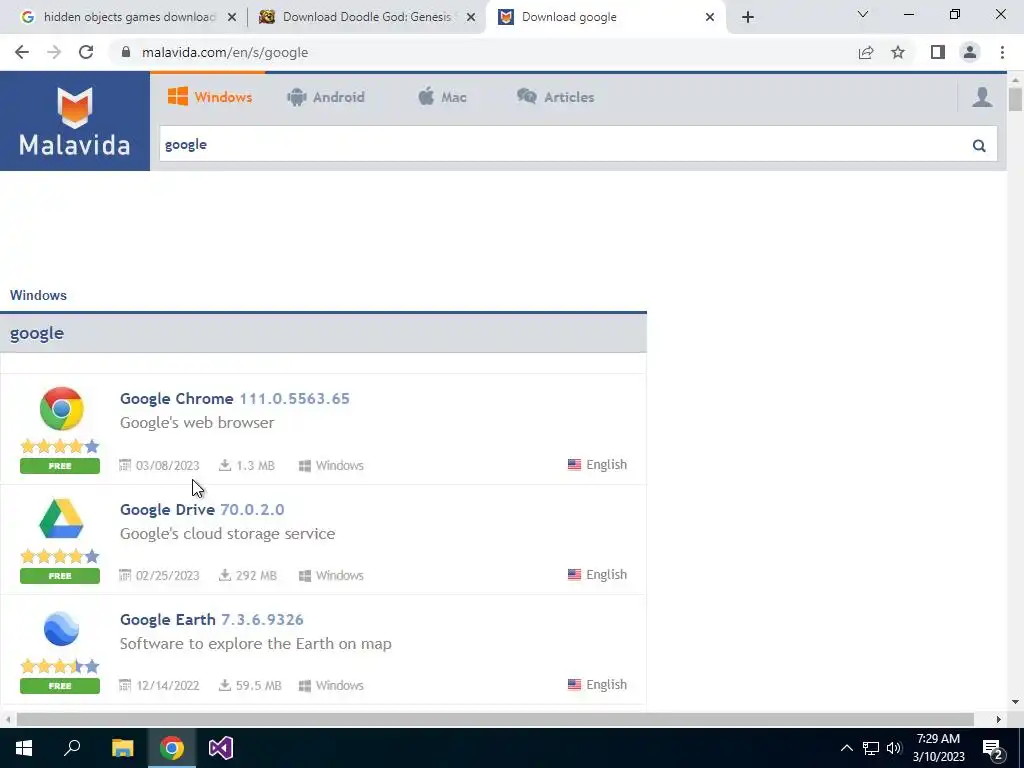This screenshot has width=1024, height=768.
Task: Click the 292 MB size text
Action: click(256, 575)
